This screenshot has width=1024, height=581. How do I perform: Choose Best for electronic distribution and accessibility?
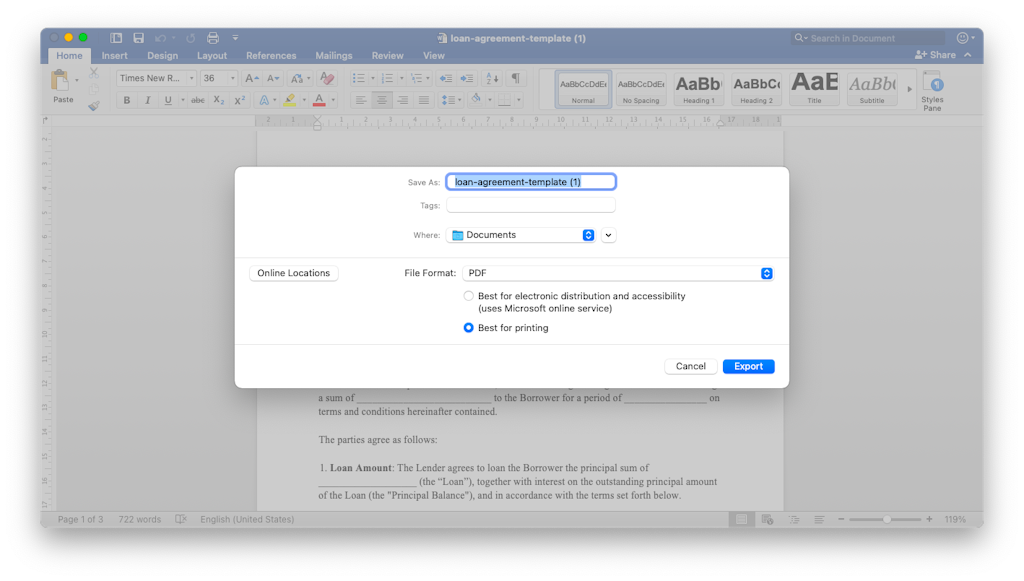[468, 296]
